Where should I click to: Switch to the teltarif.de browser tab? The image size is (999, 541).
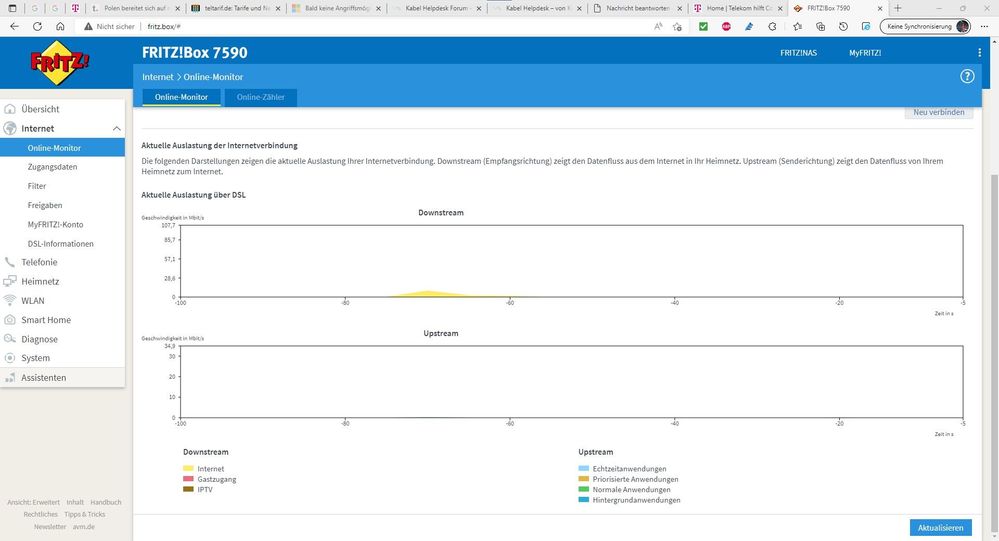click(236, 8)
